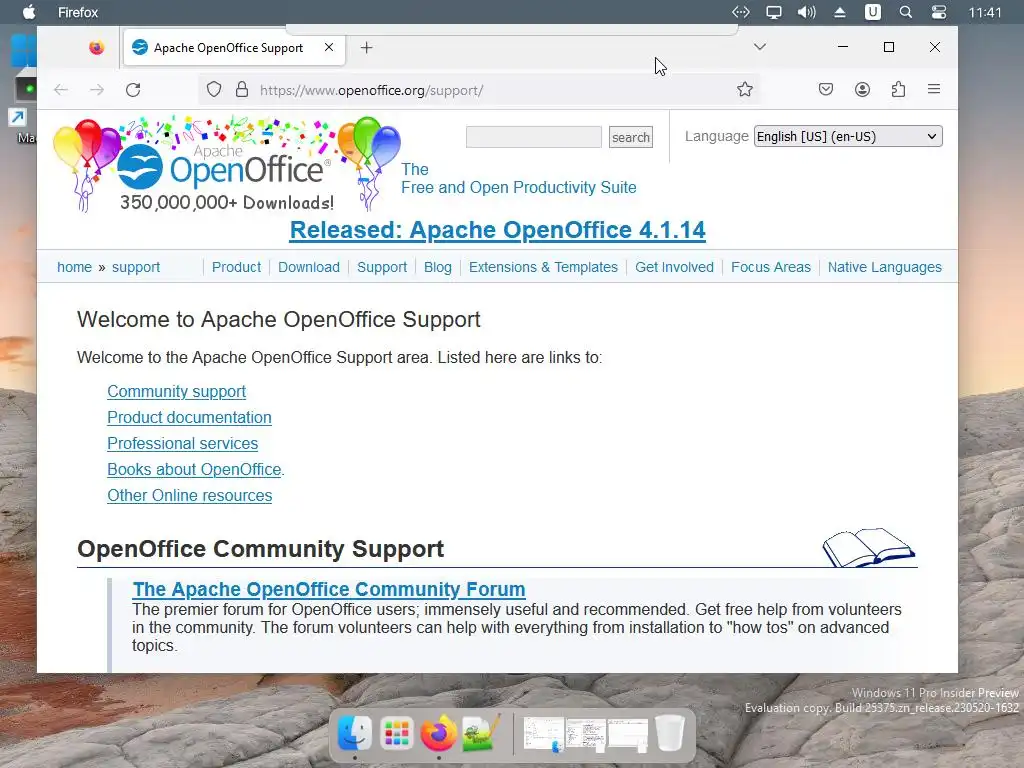Click the search button
The height and width of the screenshot is (768, 1024).
click(631, 137)
